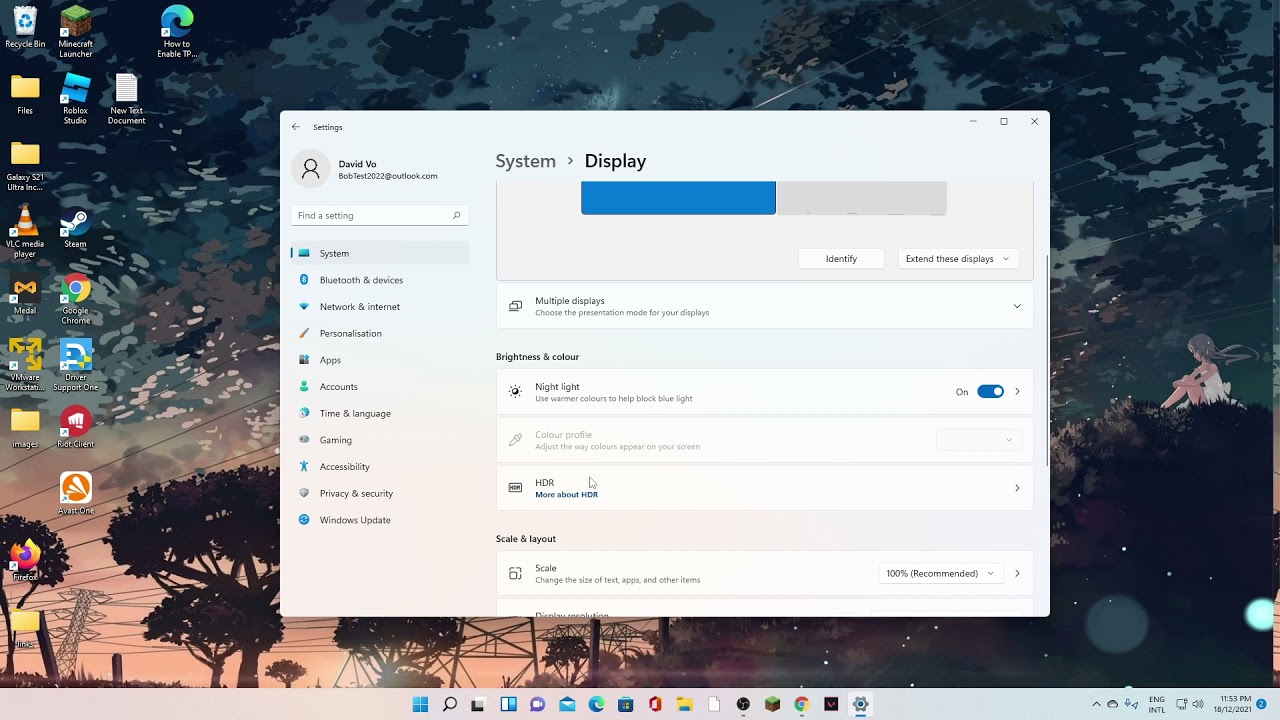Open the Windows Start button
Viewport: 1280px width, 720px height.
pos(420,704)
